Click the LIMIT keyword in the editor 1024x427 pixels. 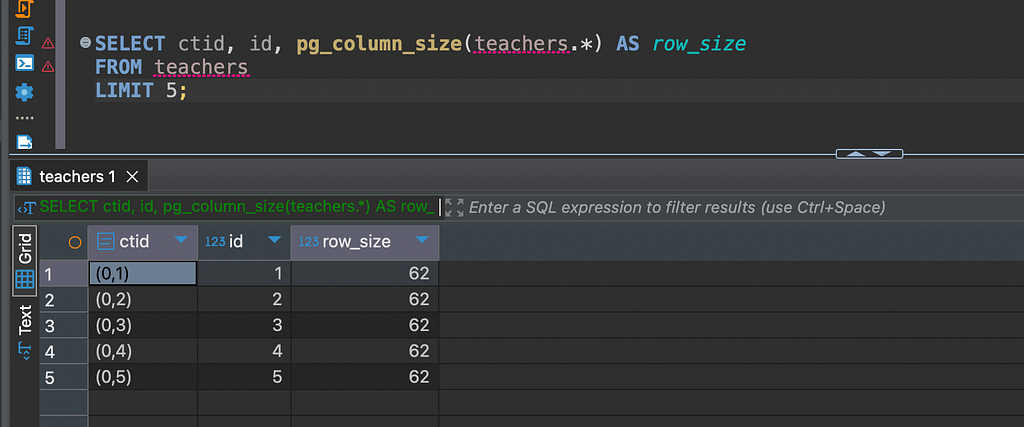(124, 90)
